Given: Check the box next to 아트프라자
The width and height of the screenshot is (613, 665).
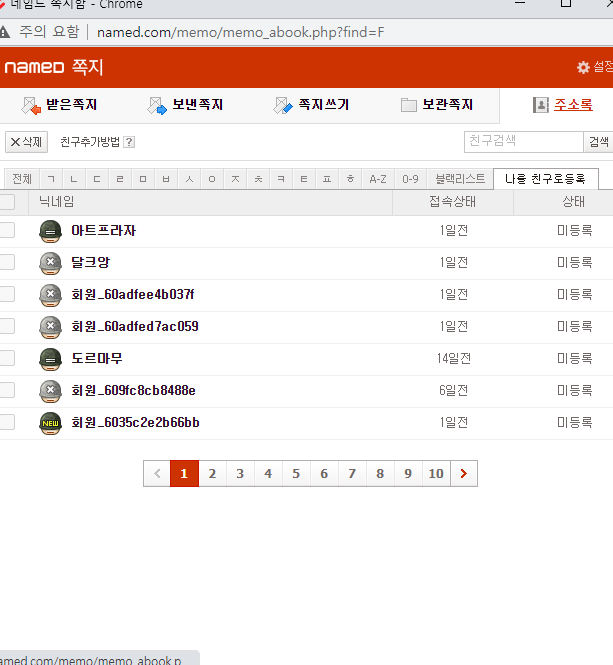Looking at the screenshot, I should point(7,230).
